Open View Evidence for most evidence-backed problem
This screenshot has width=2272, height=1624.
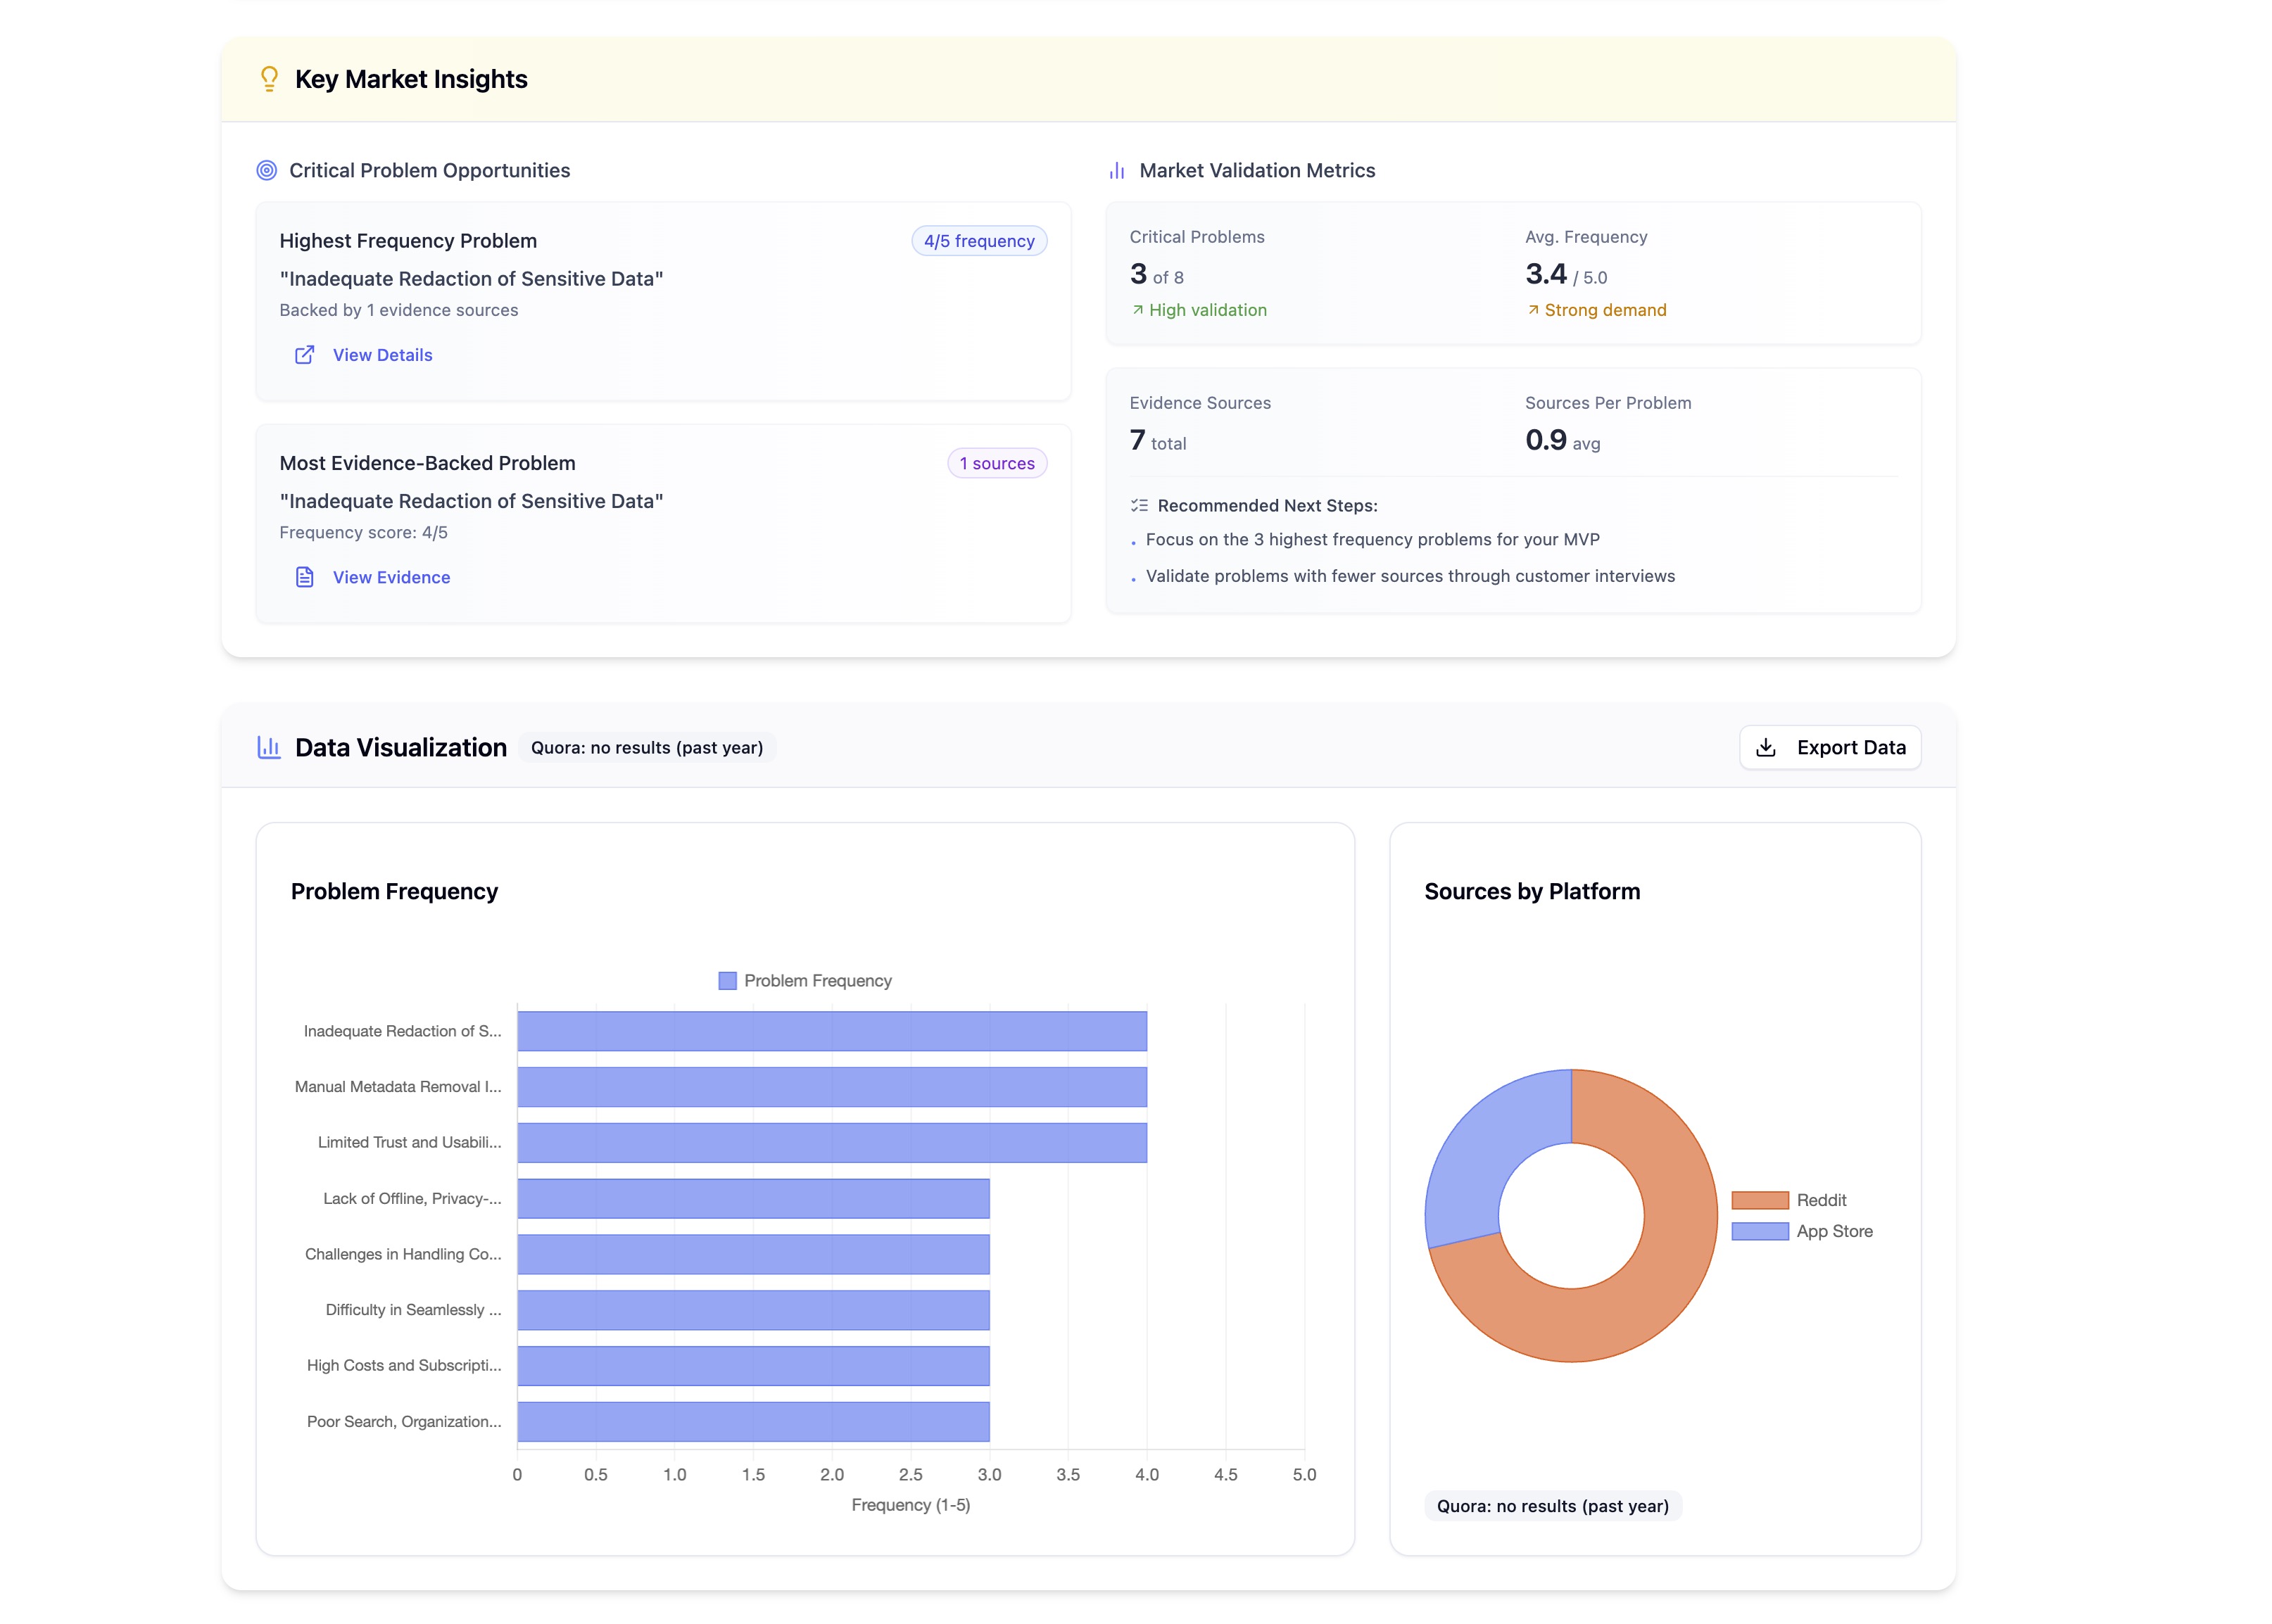point(391,577)
